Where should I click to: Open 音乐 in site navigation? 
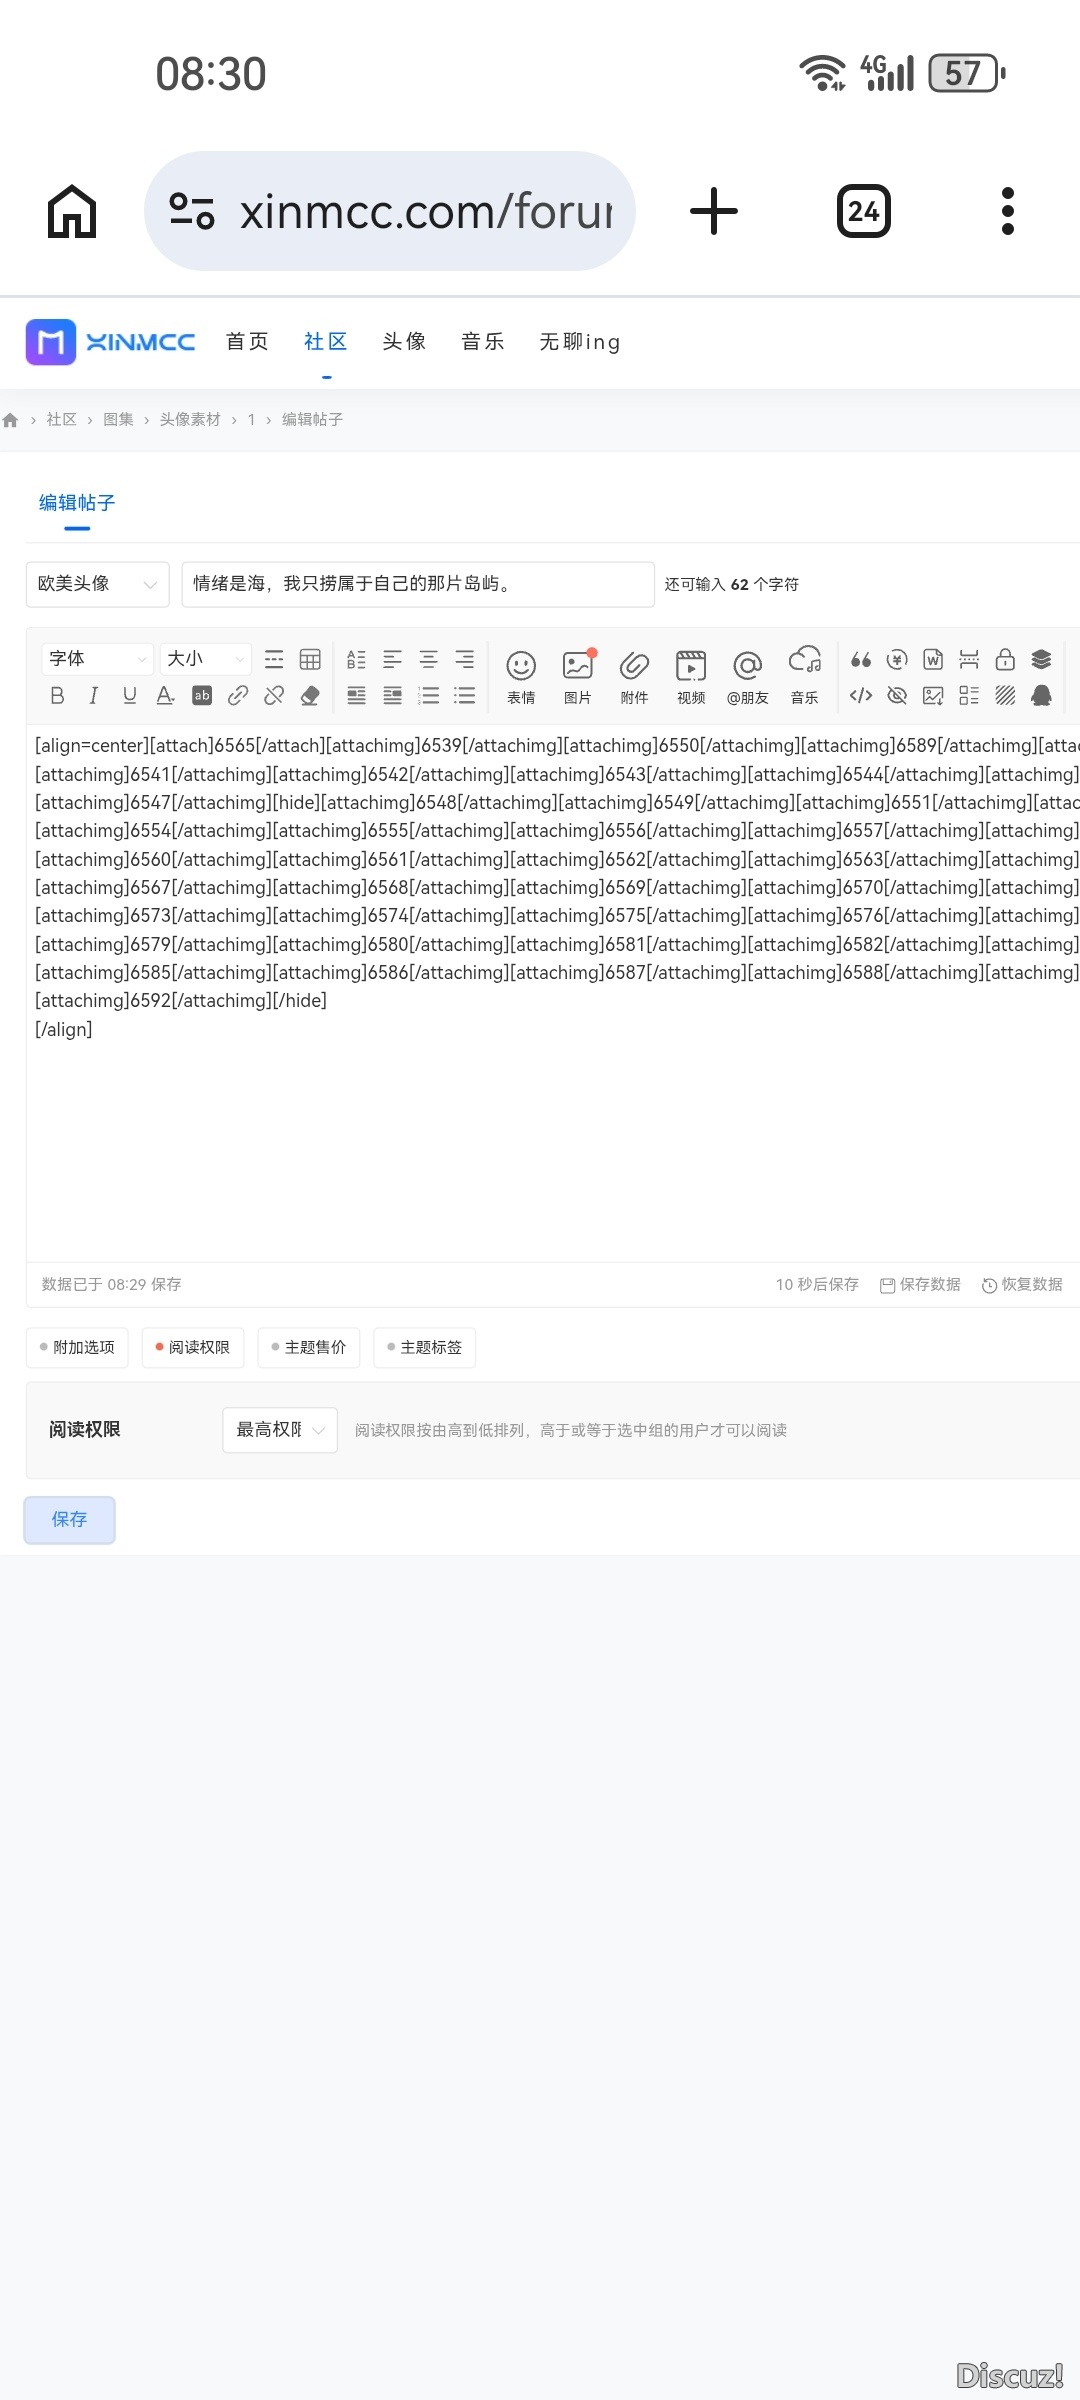[483, 342]
